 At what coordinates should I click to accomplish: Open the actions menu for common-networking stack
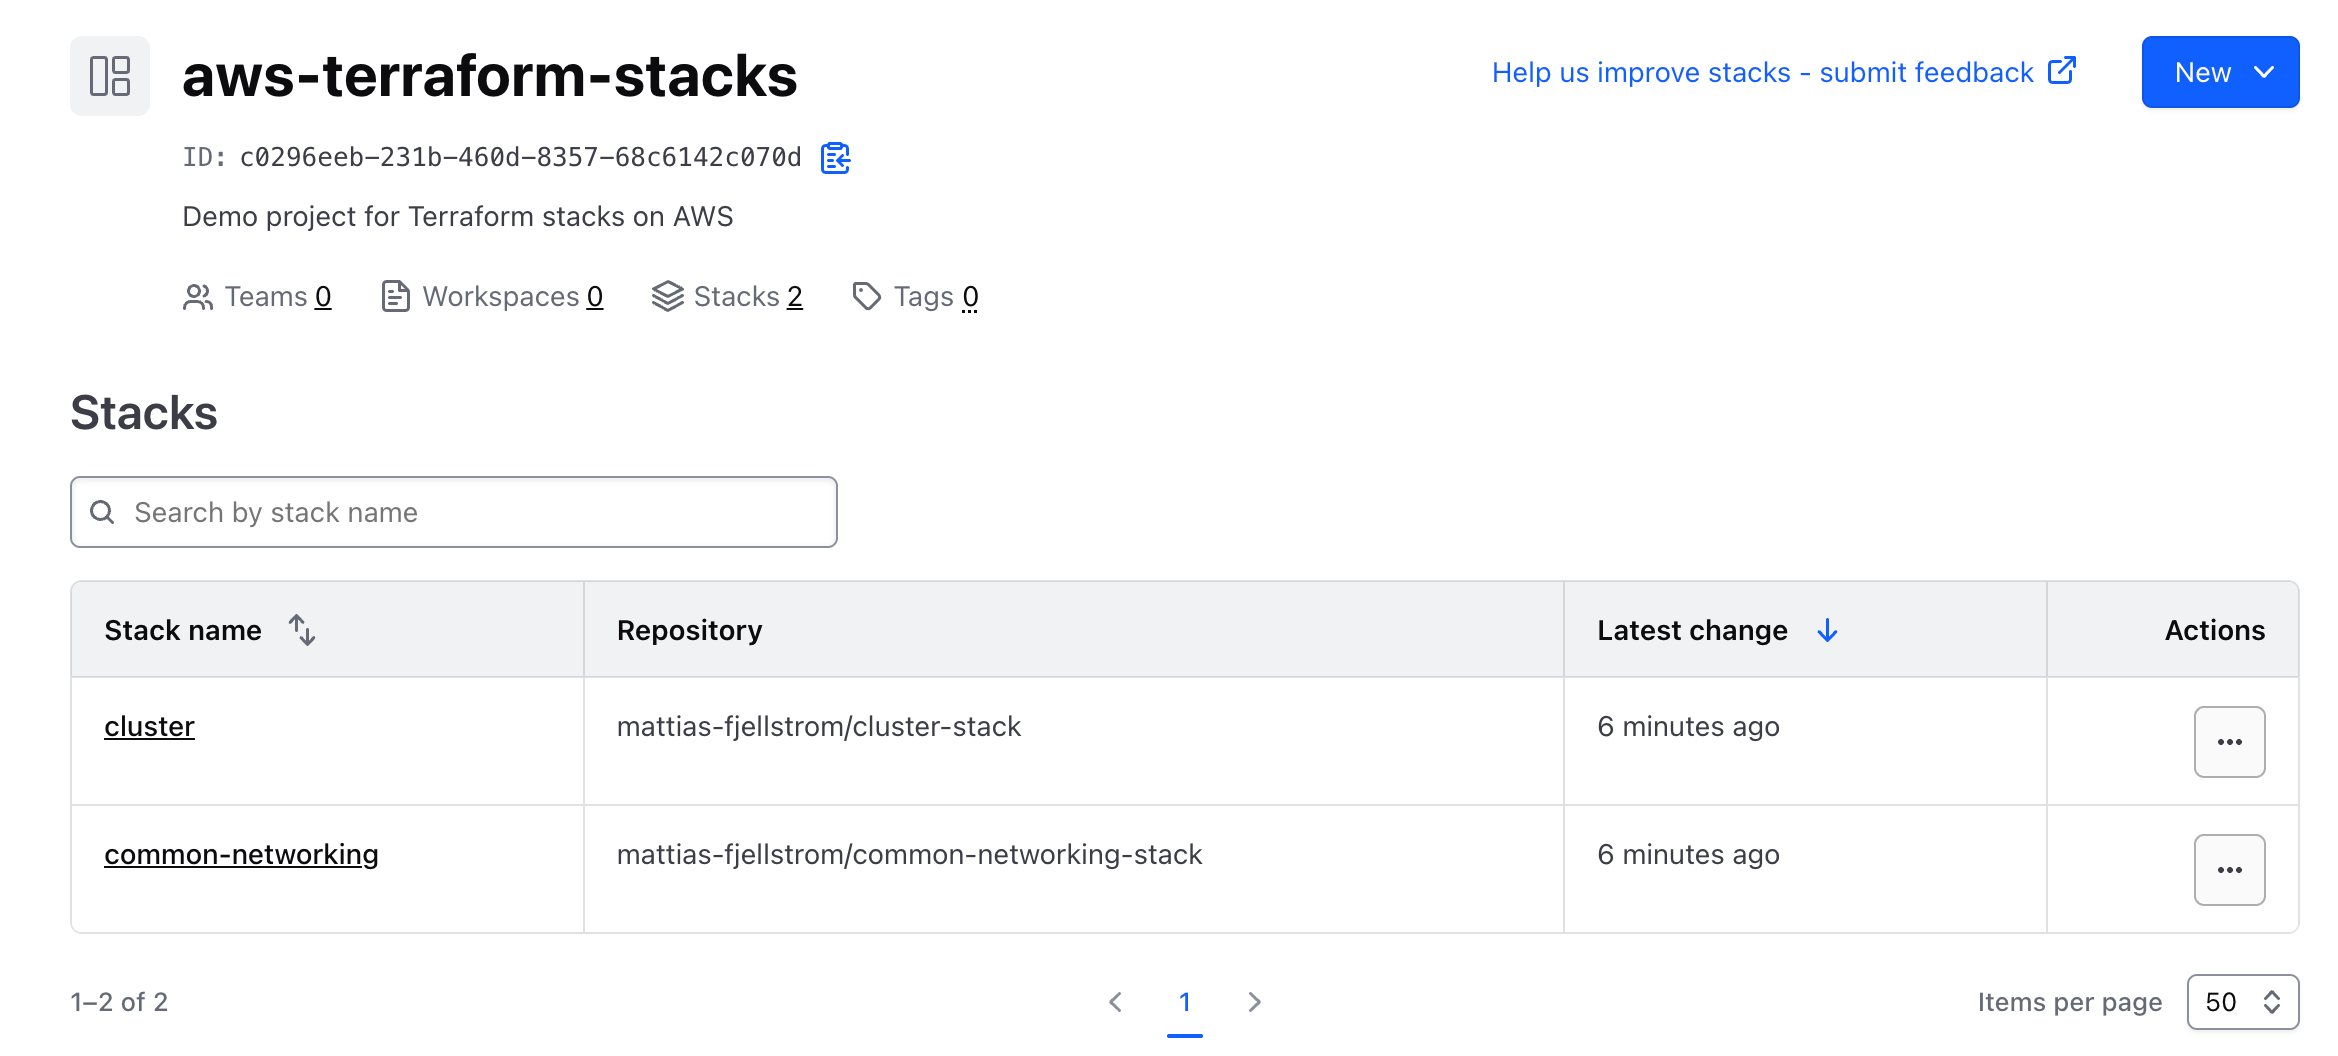tap(2230, 869)
